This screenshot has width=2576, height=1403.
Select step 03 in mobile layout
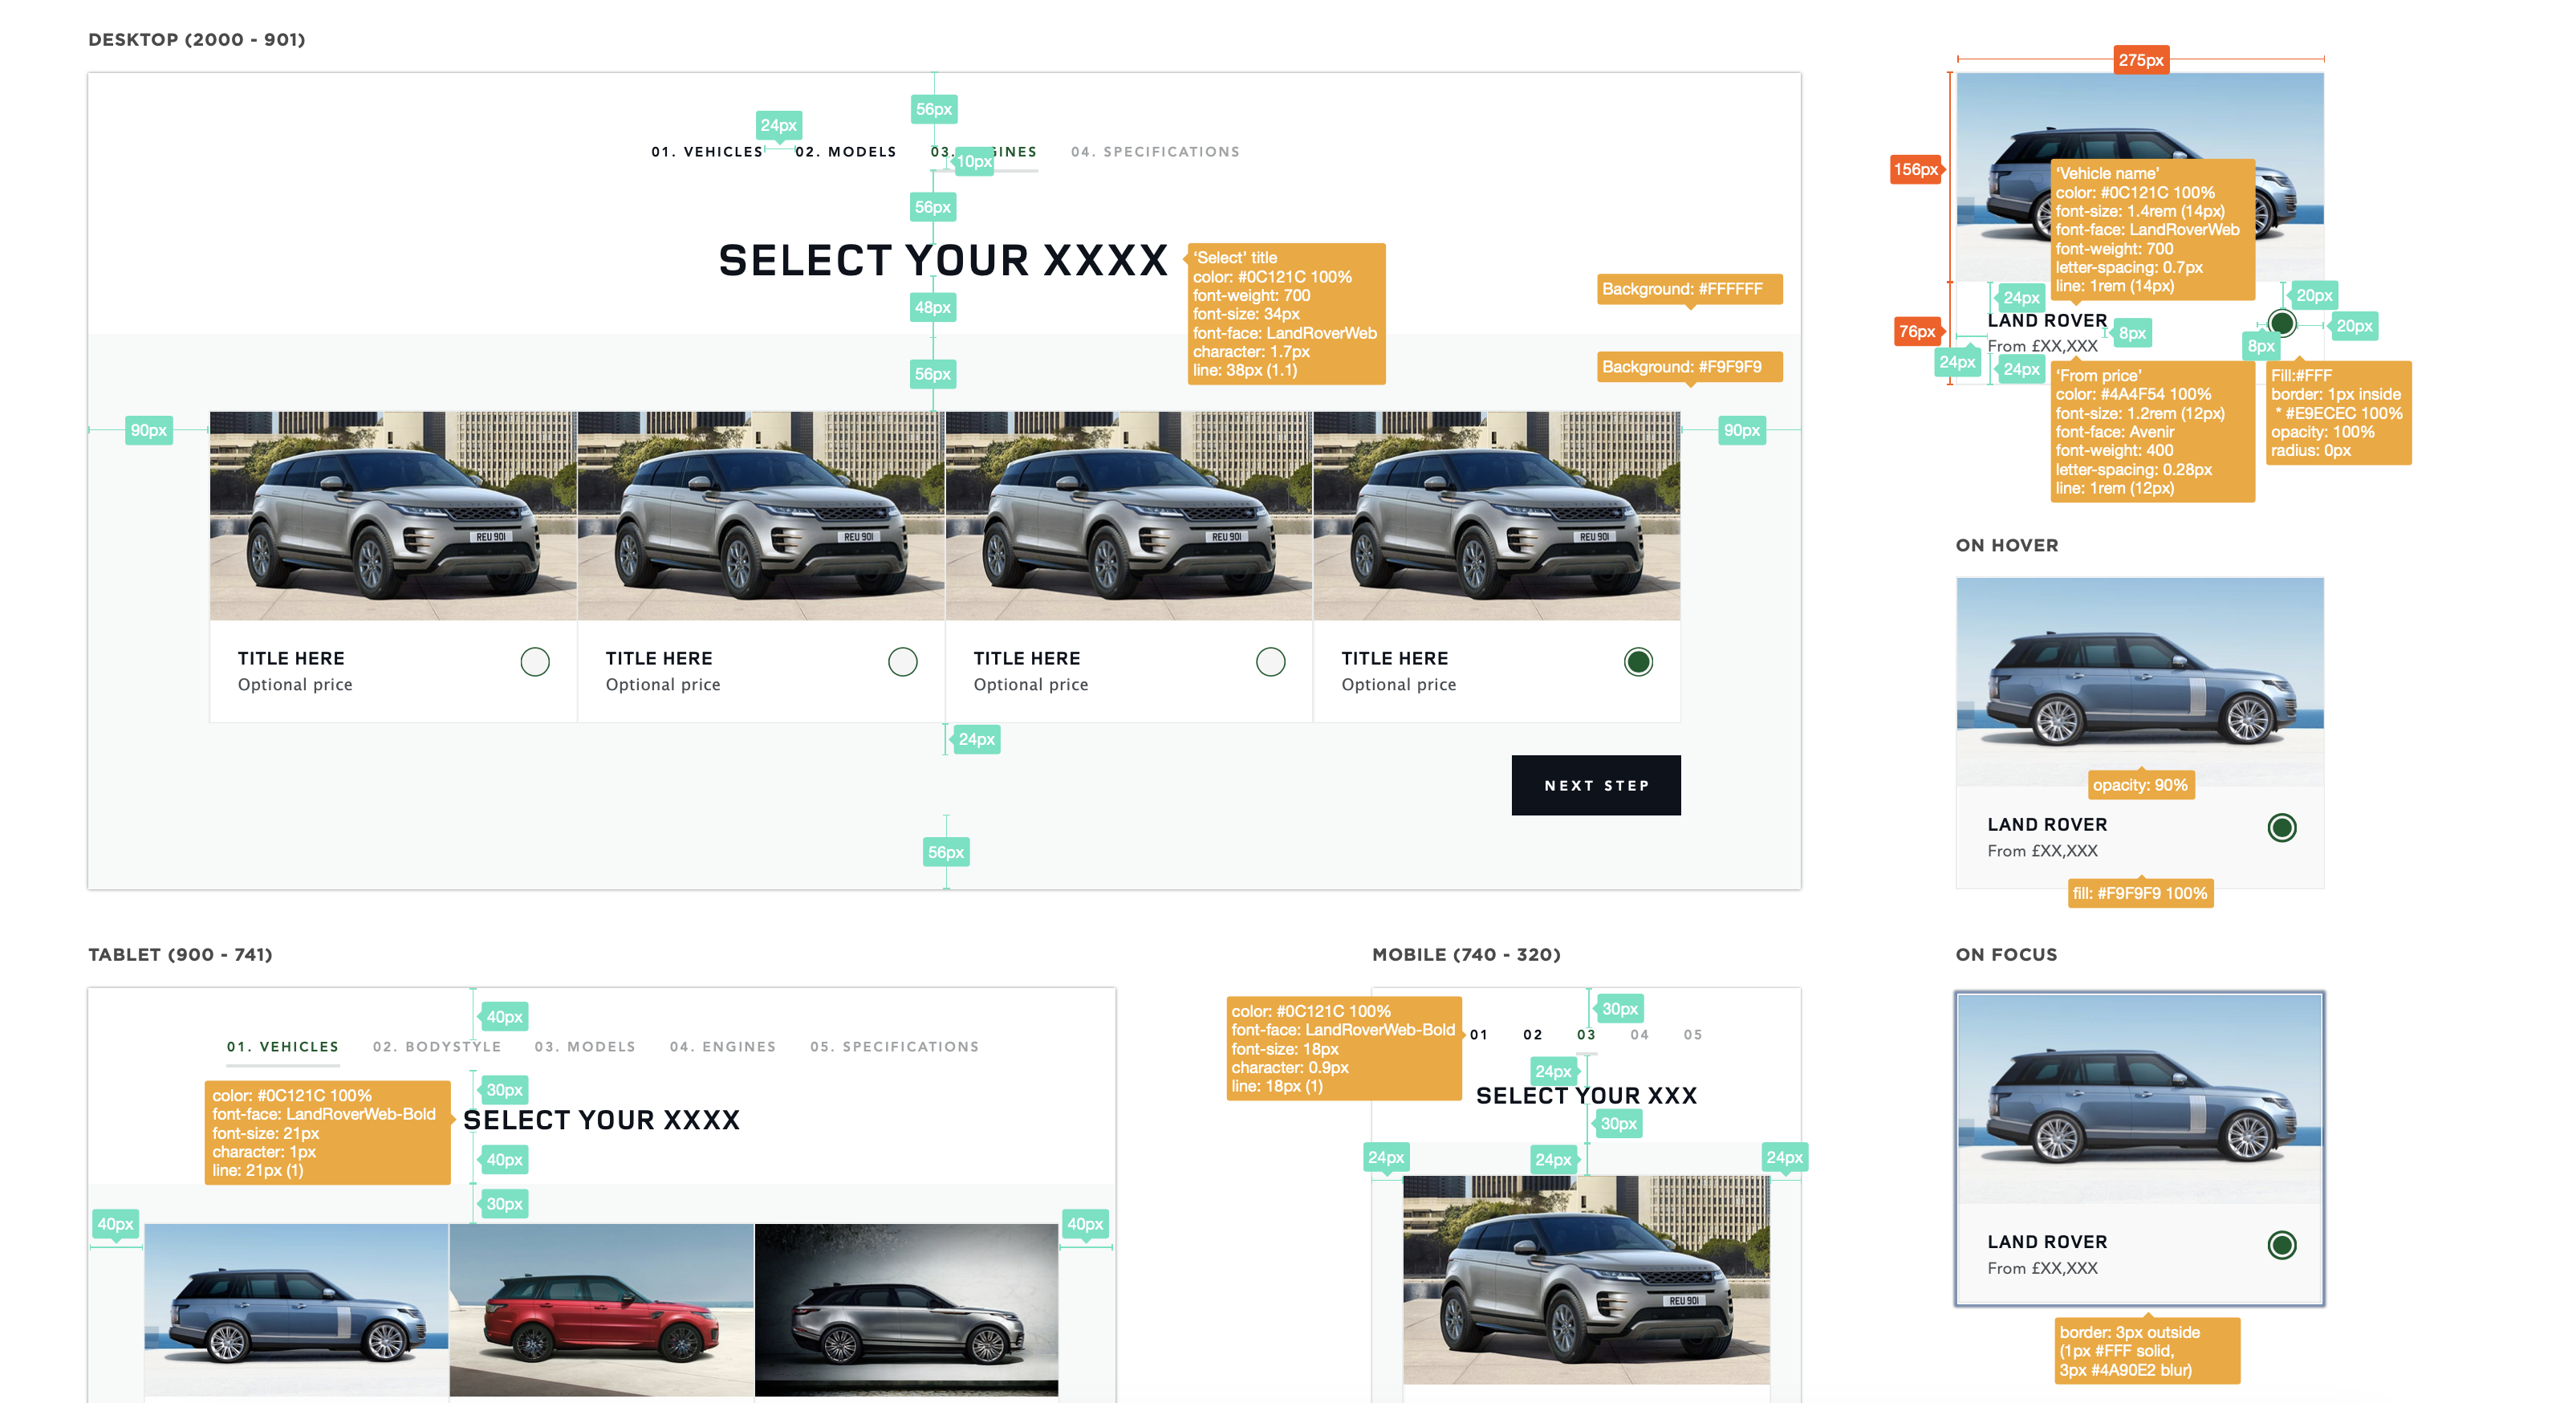[1586, 1035]
